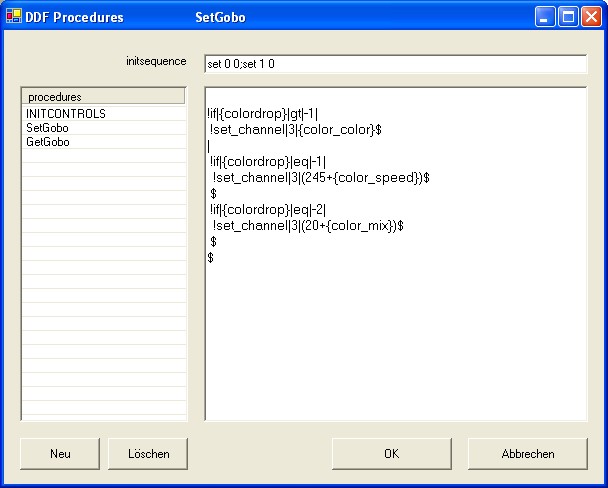Image resolution: width=608 pixels, height=488 pixels.
Task: Minimize the DDF Procedures window
Action: click(x=547, y=17)
